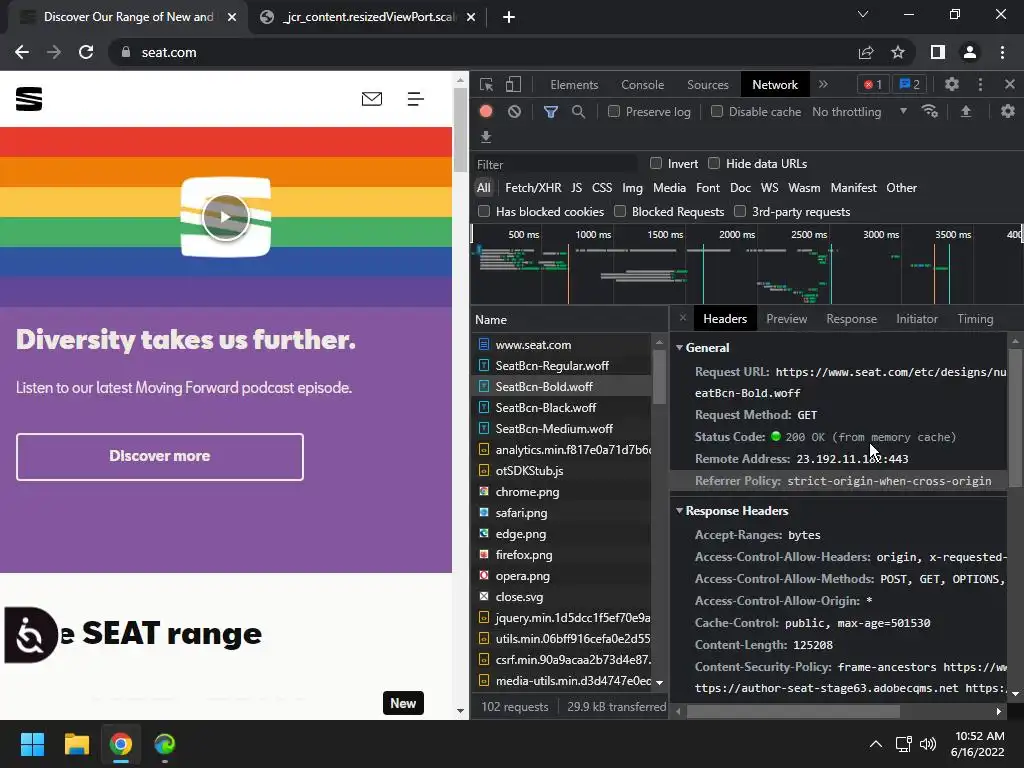Play the podcast video
Viewport: 1024px width, 768px height.
pos(225,217)
